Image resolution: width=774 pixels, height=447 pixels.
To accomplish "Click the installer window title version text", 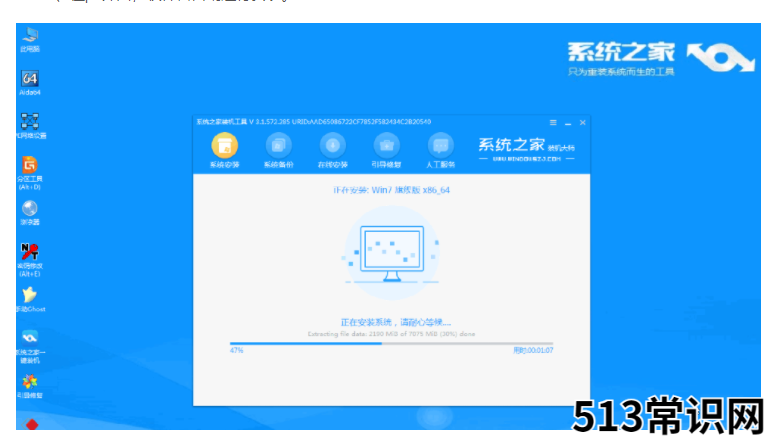I will (x=314, y=122).
